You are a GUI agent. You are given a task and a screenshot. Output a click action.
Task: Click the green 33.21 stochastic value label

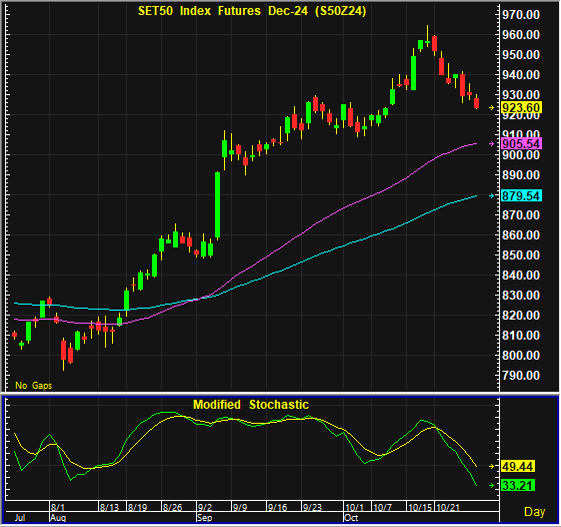(x=518, y=485)
